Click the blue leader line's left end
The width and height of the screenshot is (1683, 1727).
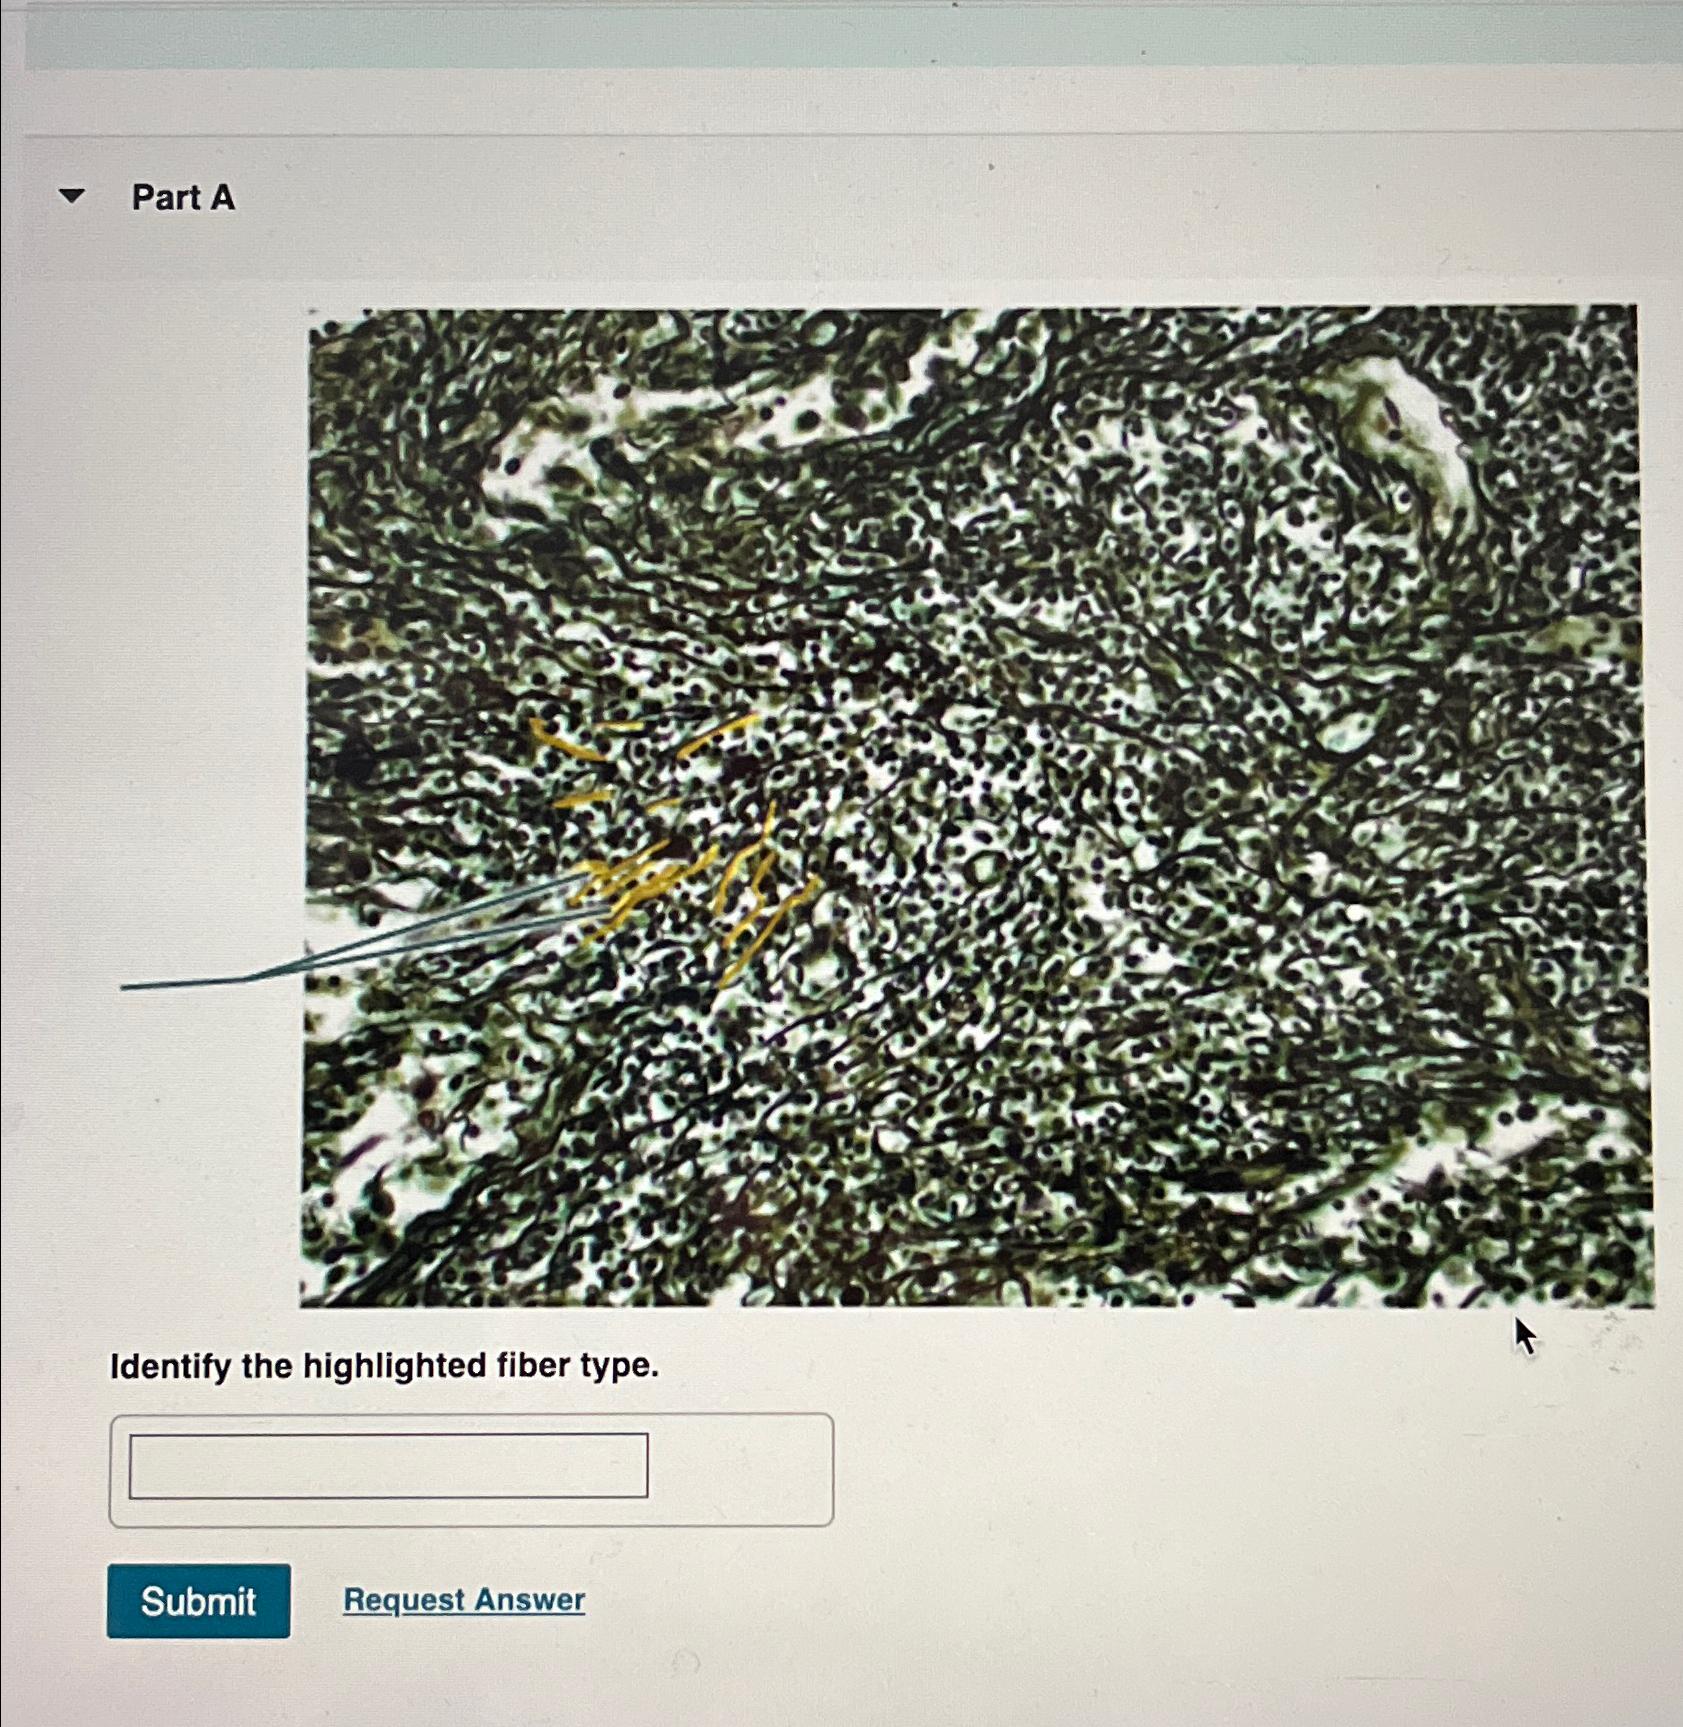(125, 986)
